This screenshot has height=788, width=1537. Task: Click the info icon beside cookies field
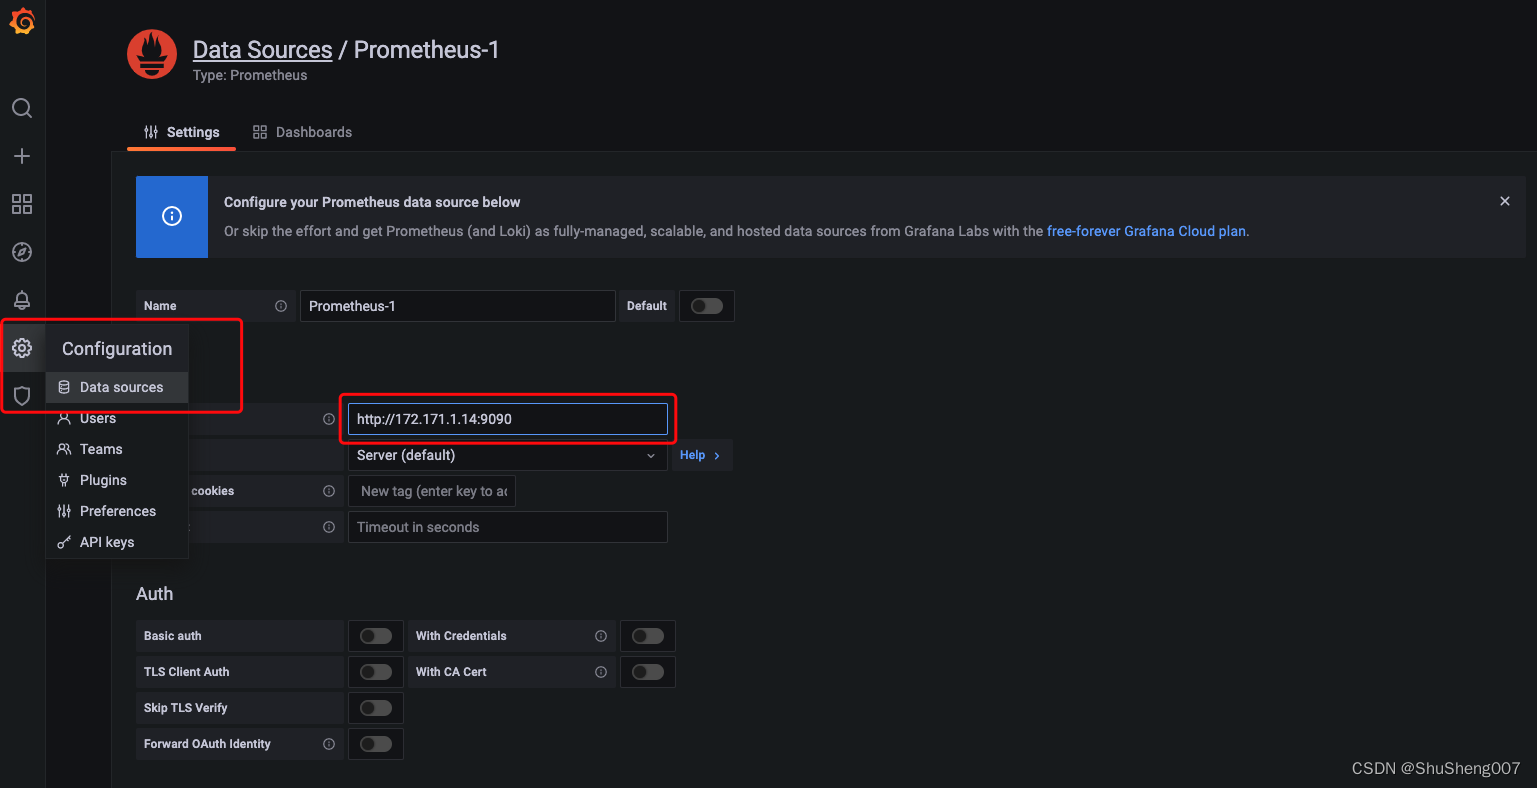coord(329,491)
